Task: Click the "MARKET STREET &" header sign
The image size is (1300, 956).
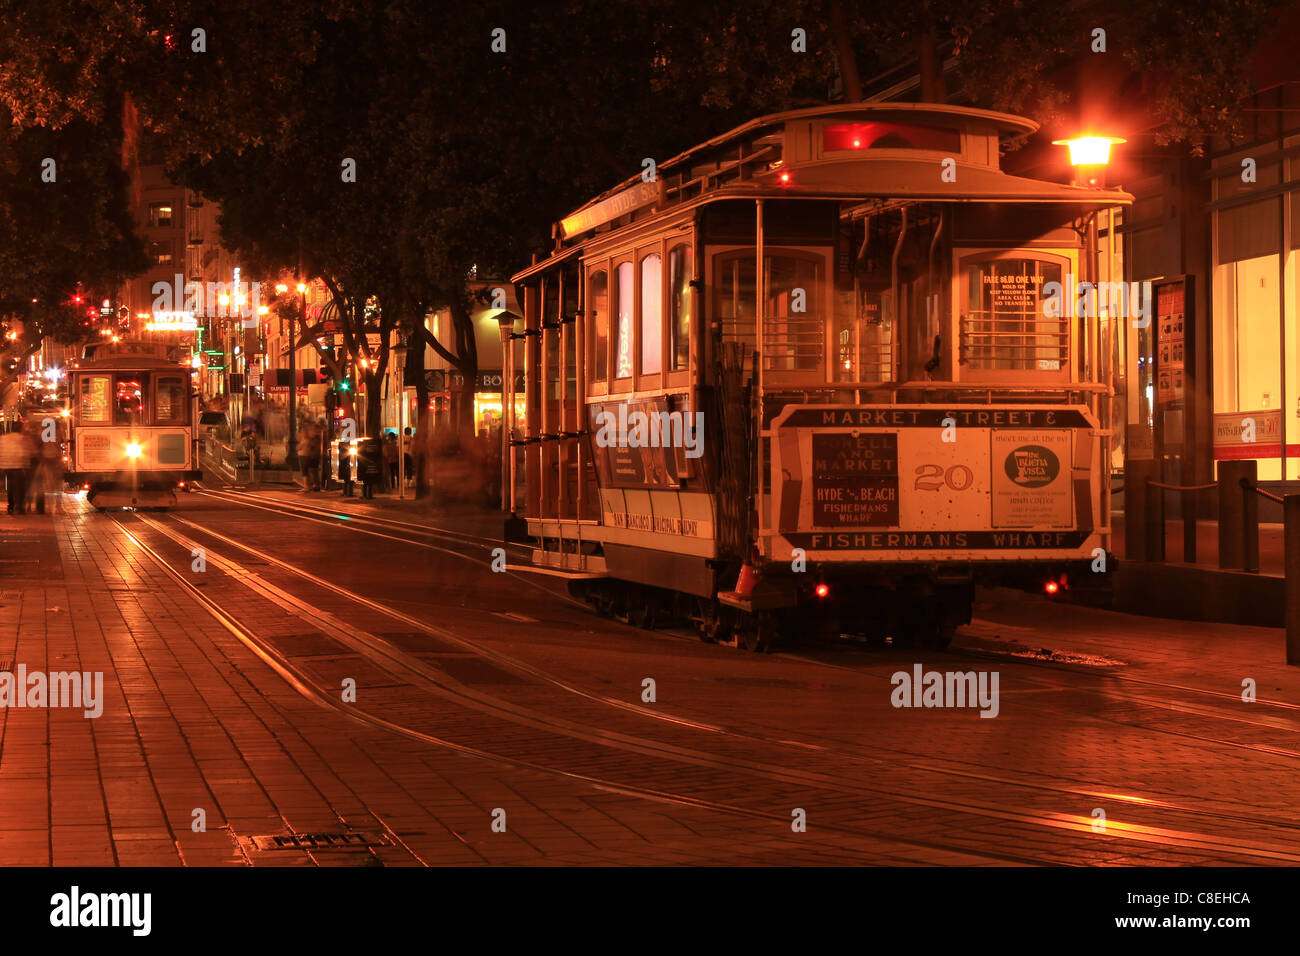Action: [935, 418]
